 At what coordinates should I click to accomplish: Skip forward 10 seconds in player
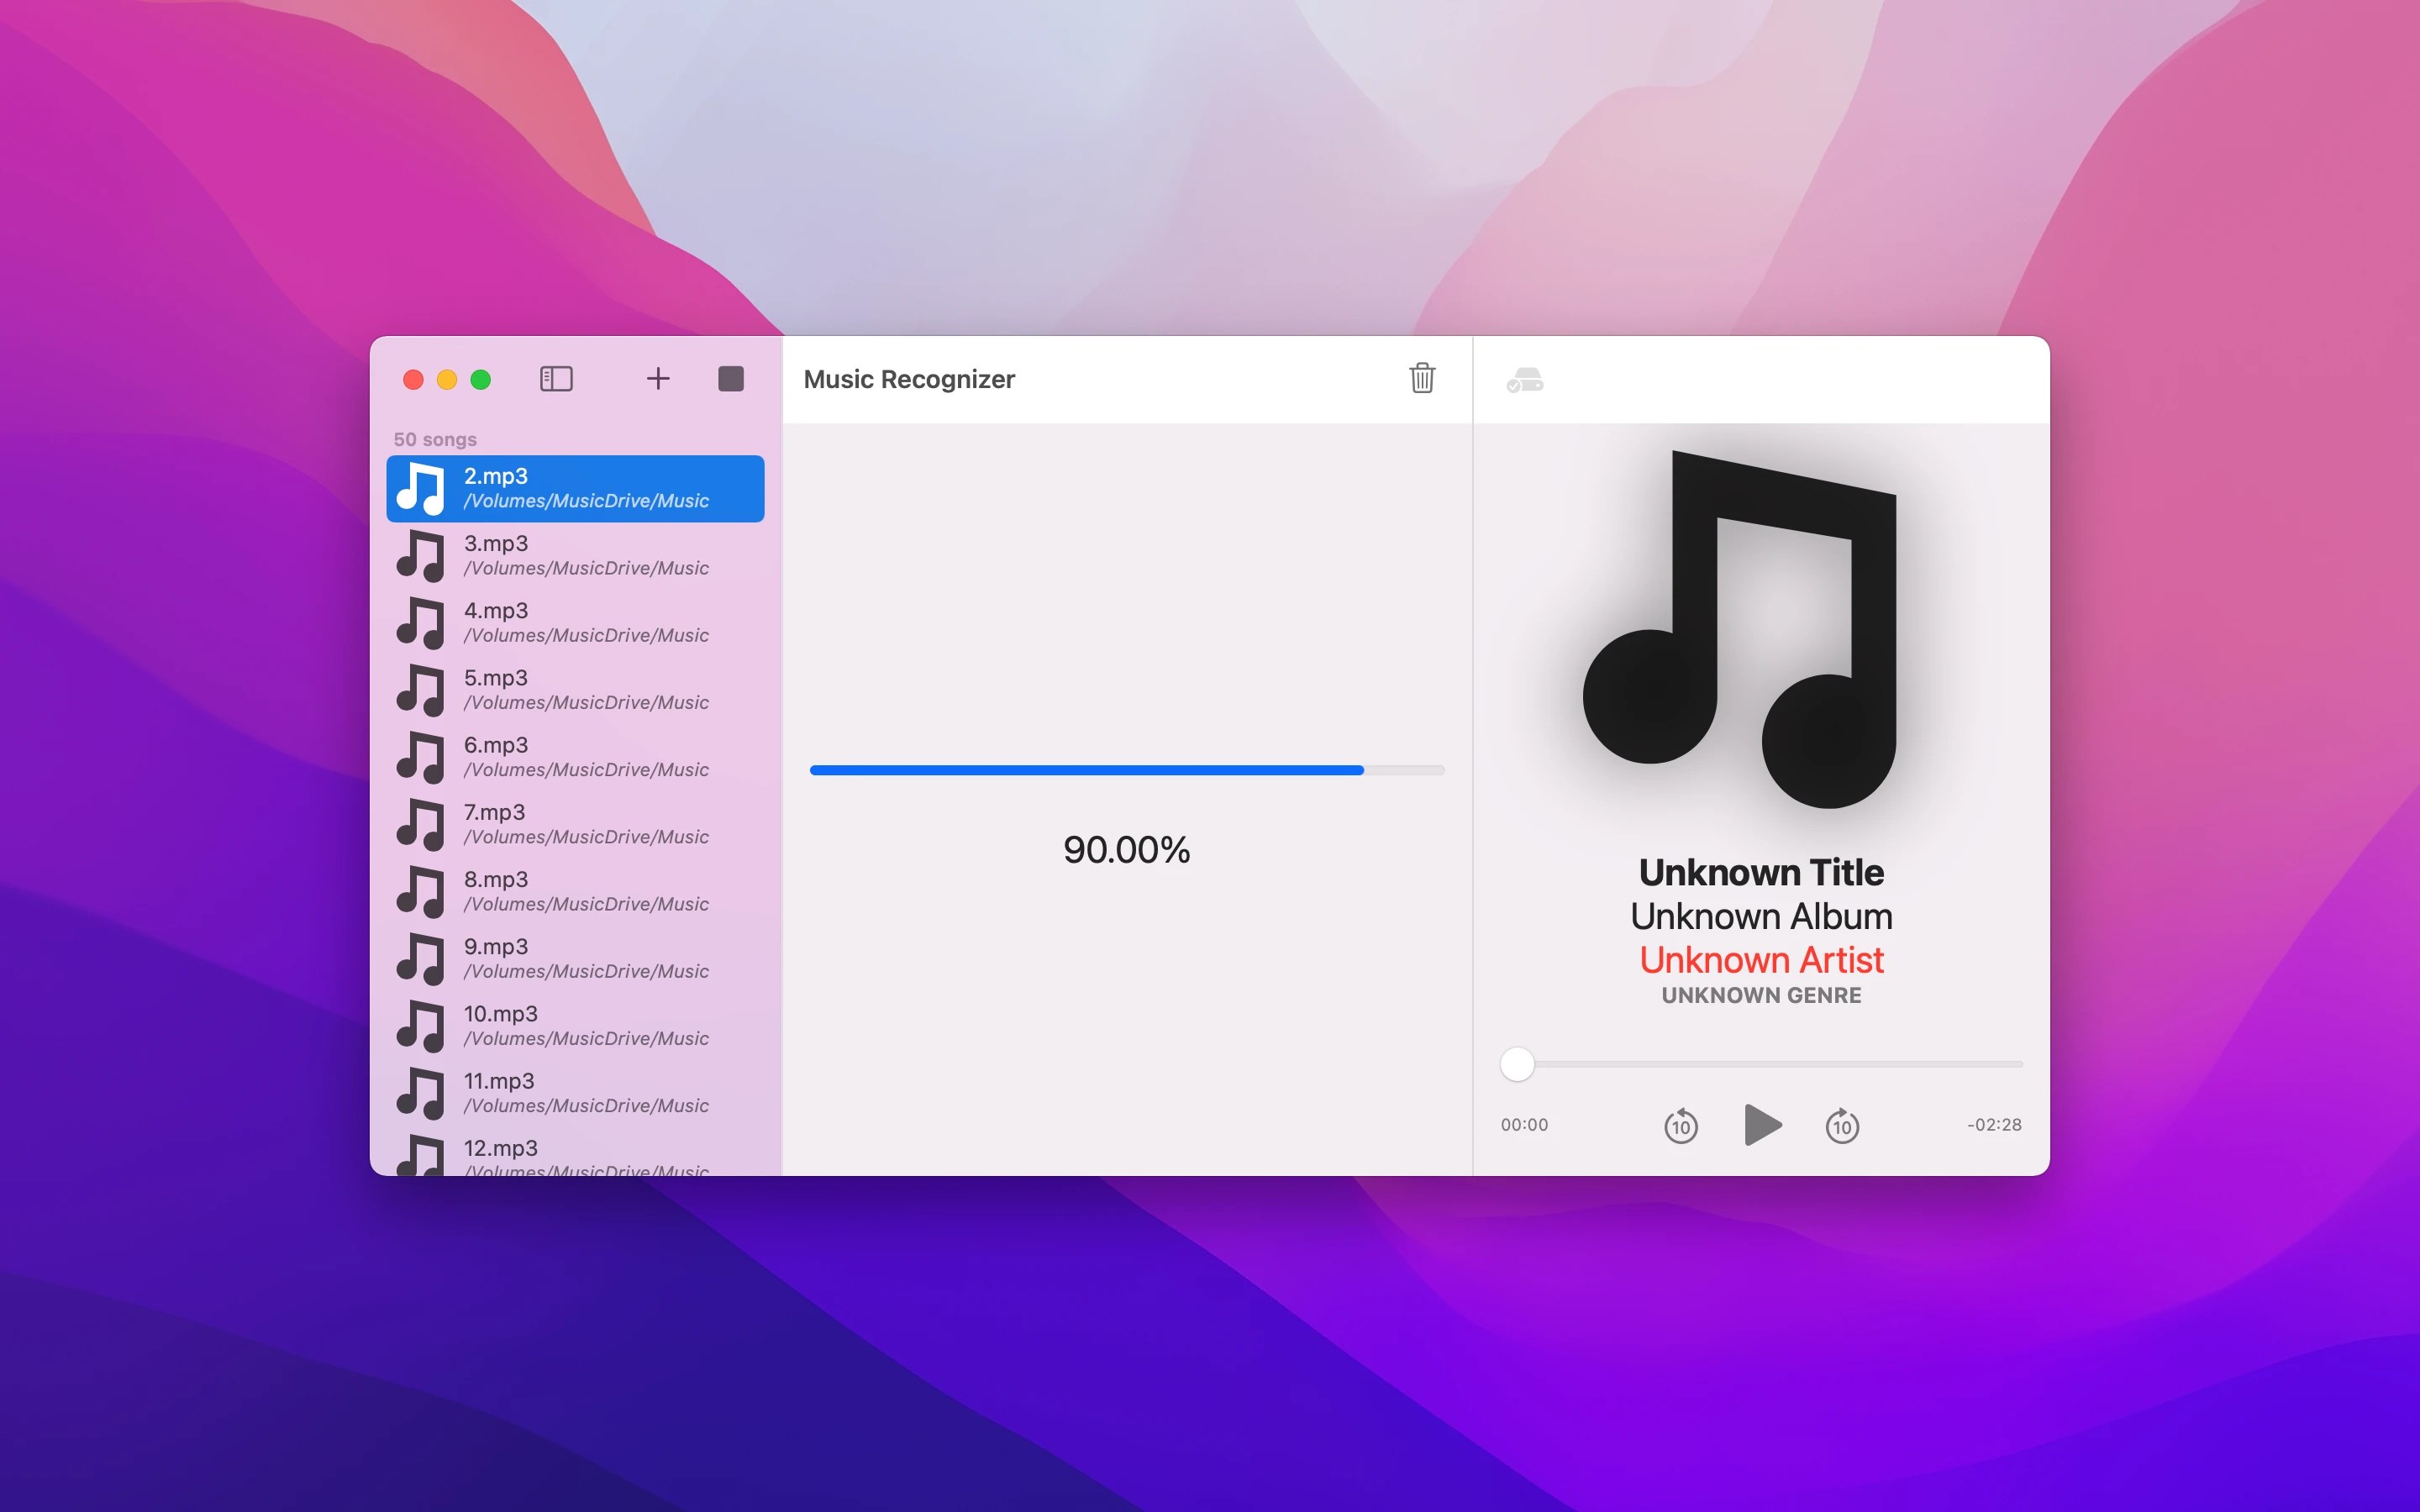[x=1842, y=1126]
